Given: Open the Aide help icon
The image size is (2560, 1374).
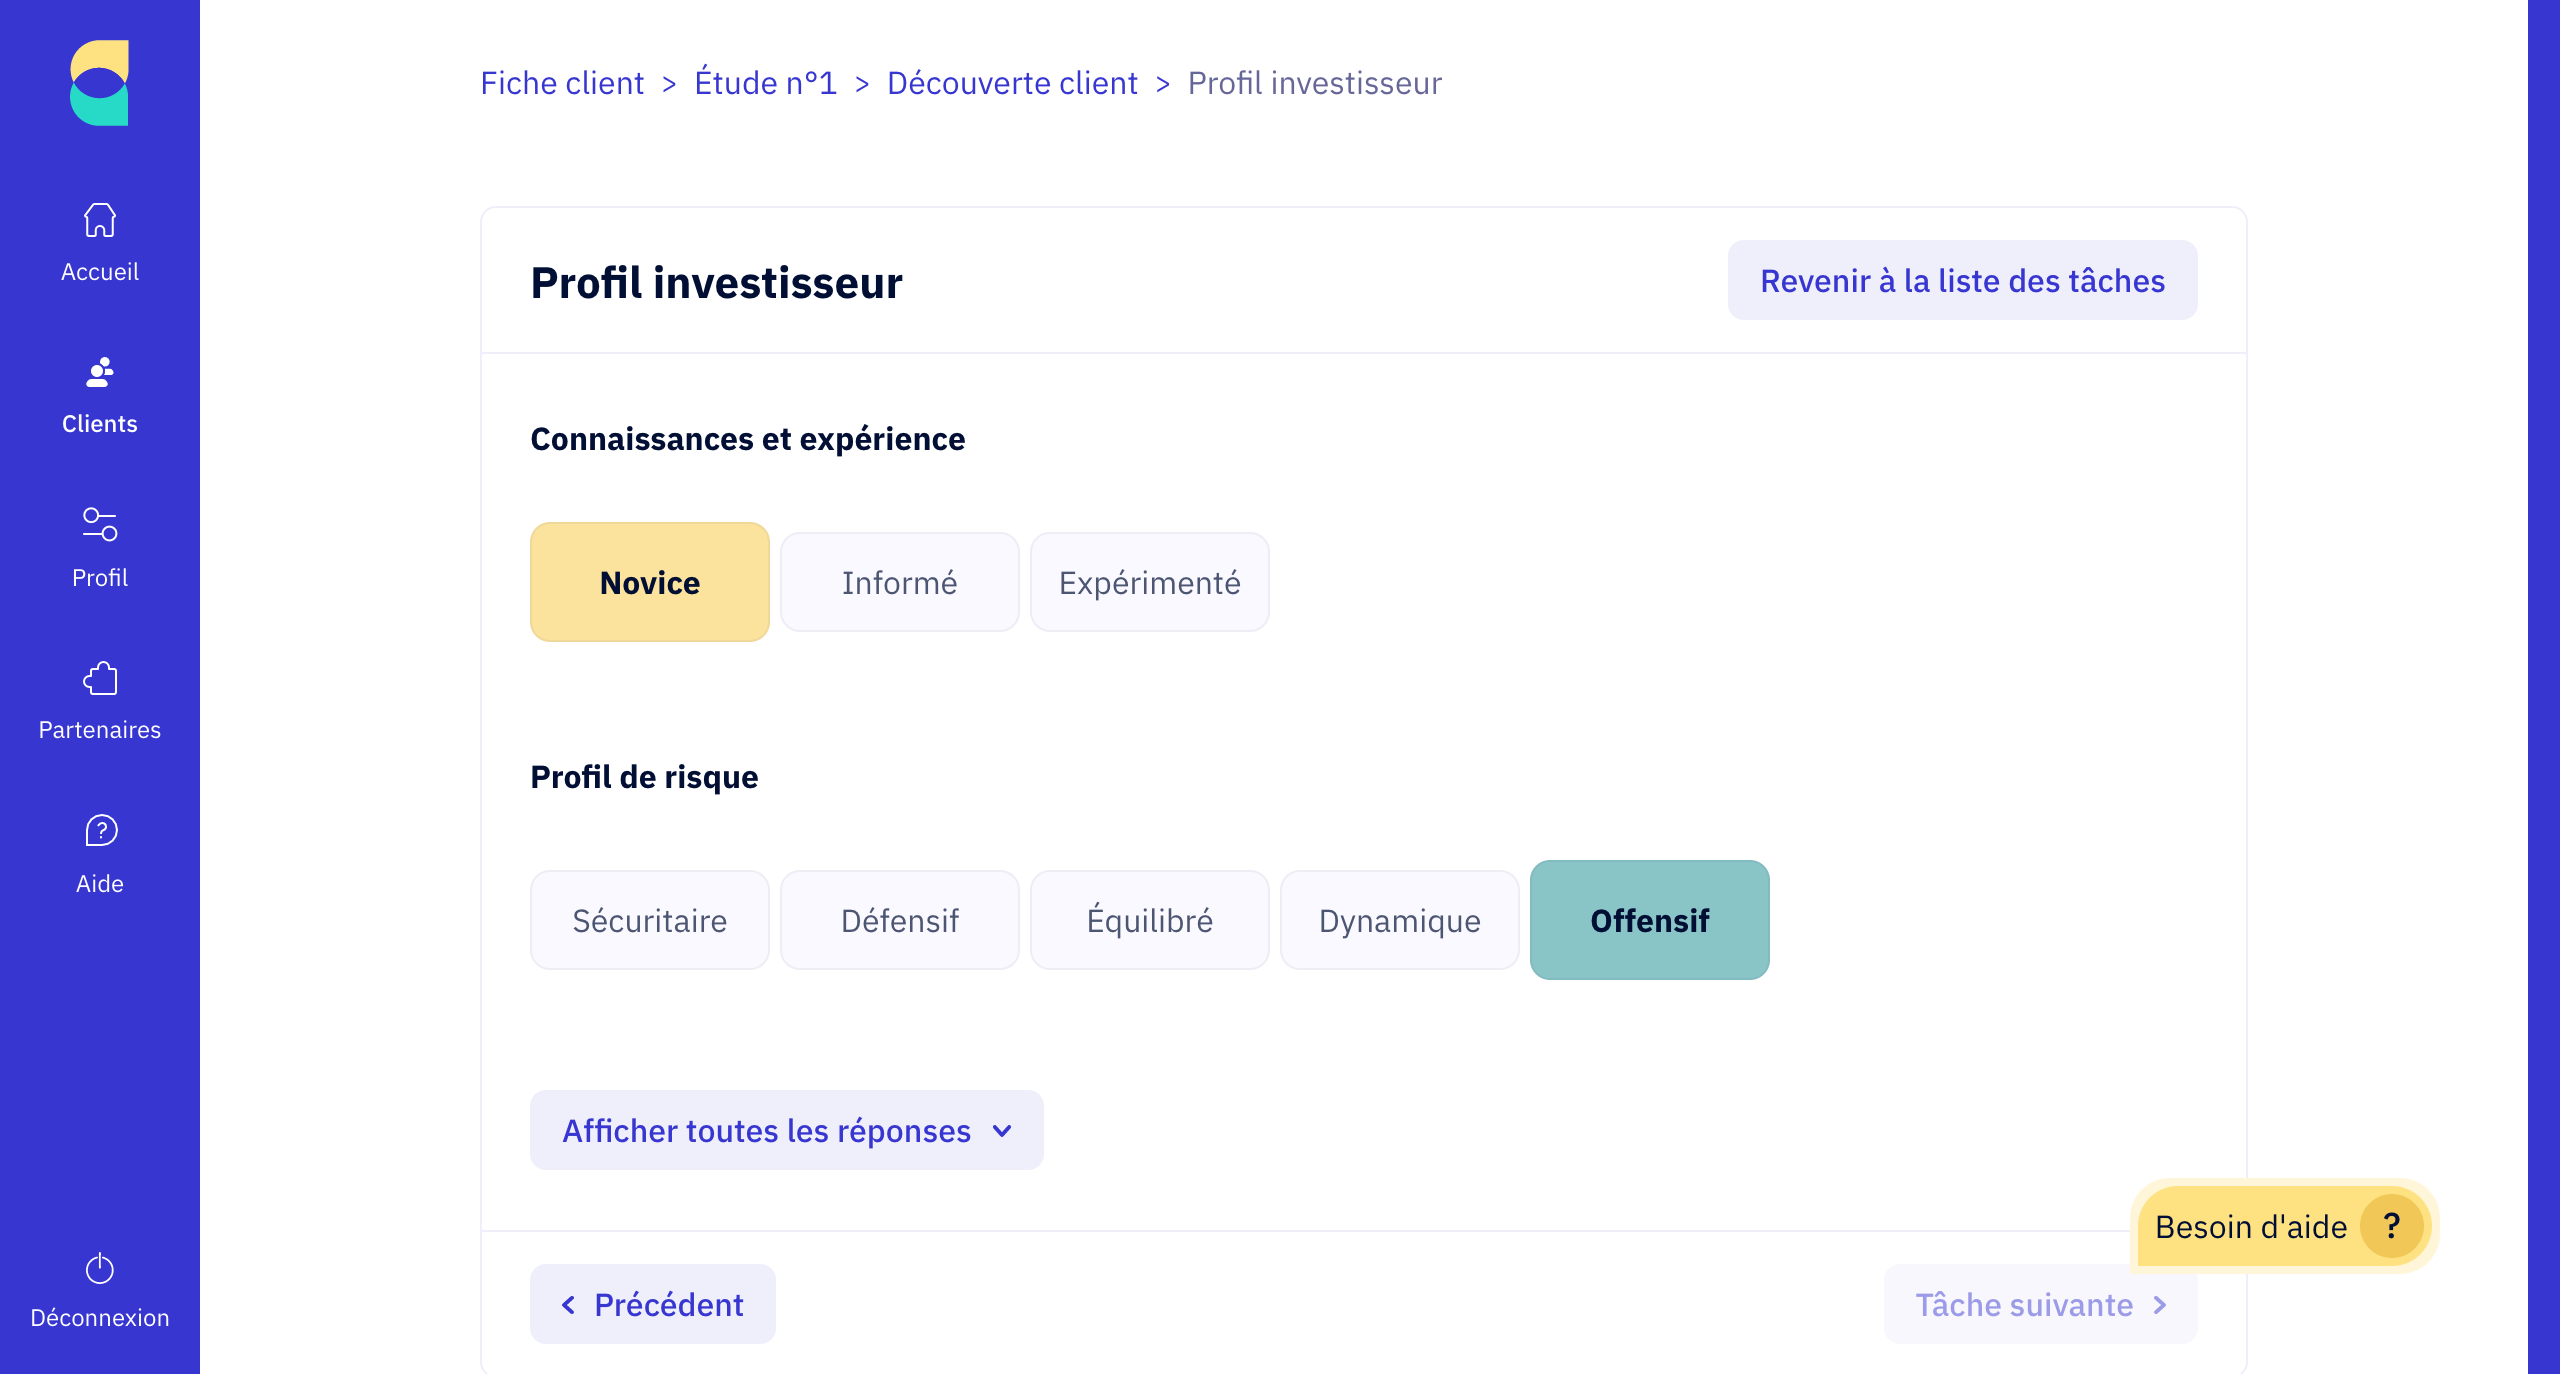Looking at the screenshot, I should coord(99,831).
